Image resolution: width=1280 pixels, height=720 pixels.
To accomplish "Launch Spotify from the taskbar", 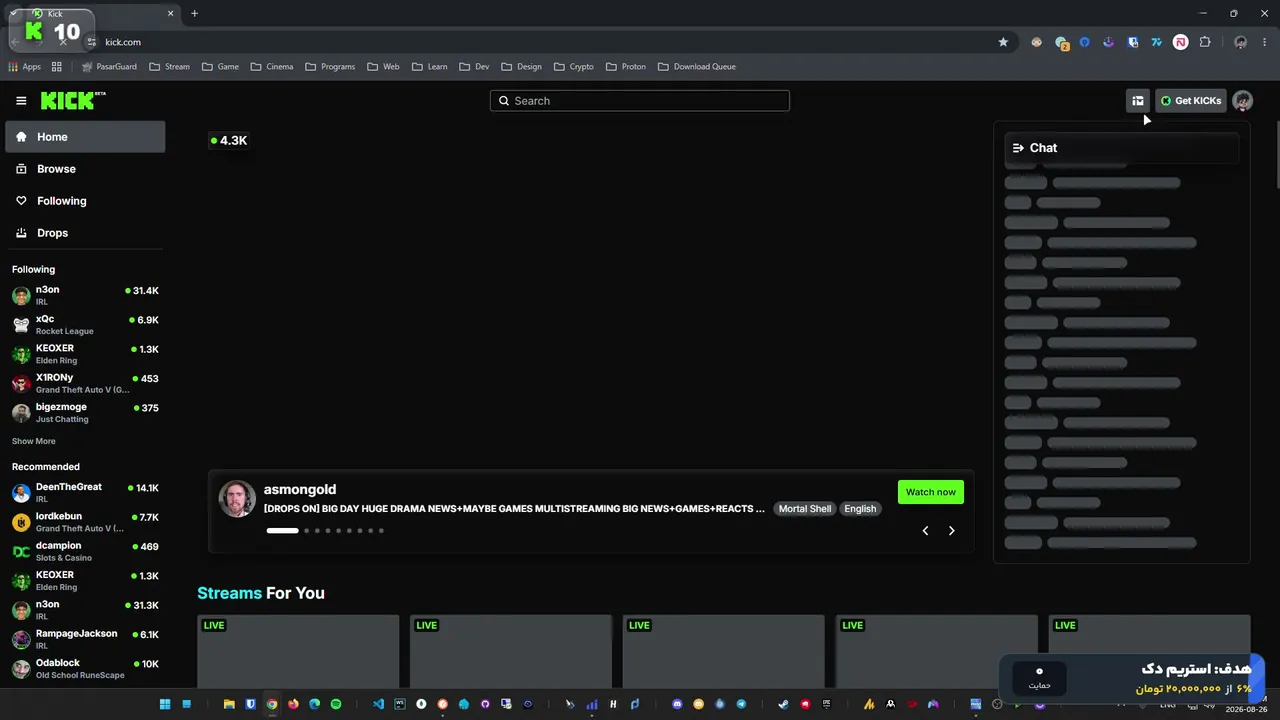I will point(336,704).
